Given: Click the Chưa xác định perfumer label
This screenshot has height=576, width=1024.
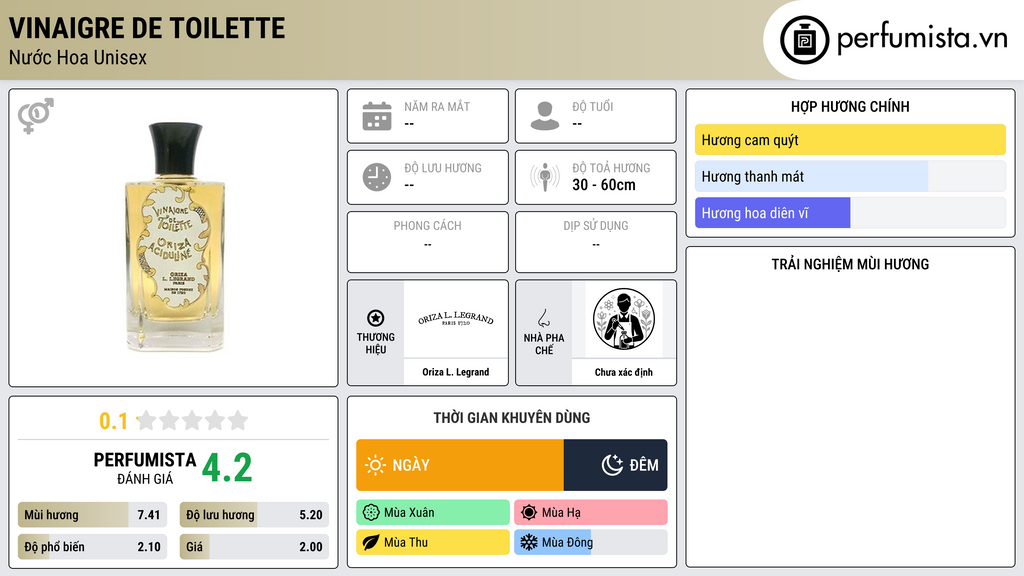Looking at the screenshot, I should pos(624,372).
